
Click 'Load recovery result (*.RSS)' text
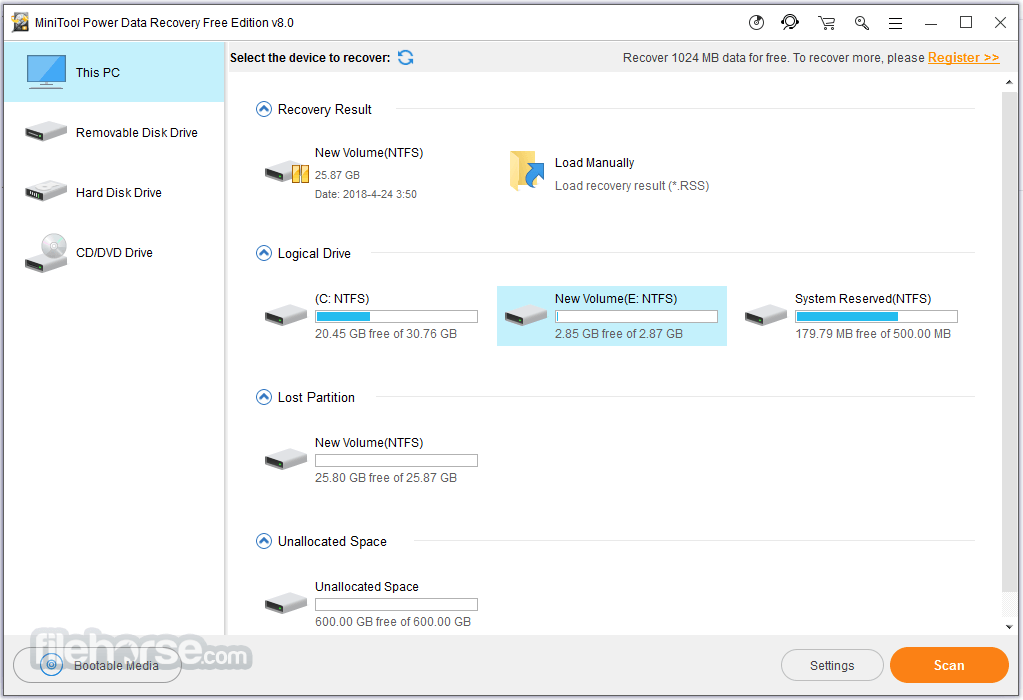[x=632, y=186]
